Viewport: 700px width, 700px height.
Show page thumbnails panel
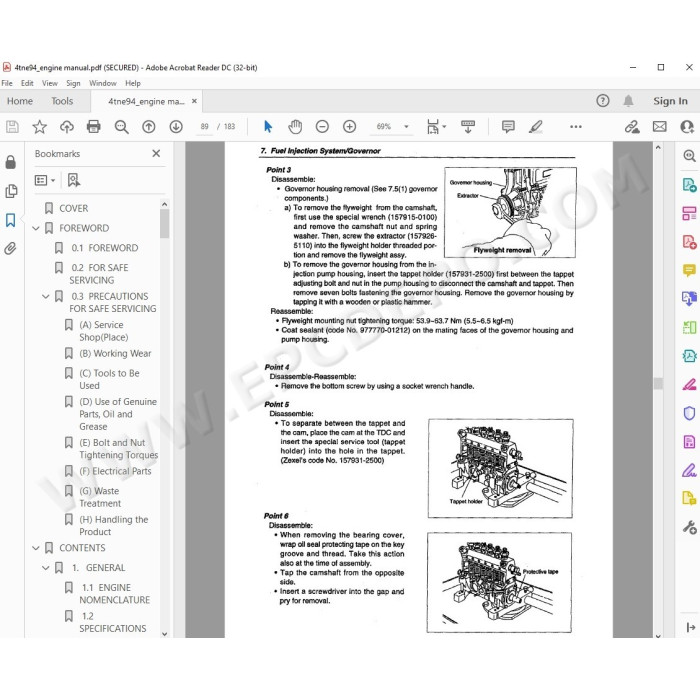(11, 191)
